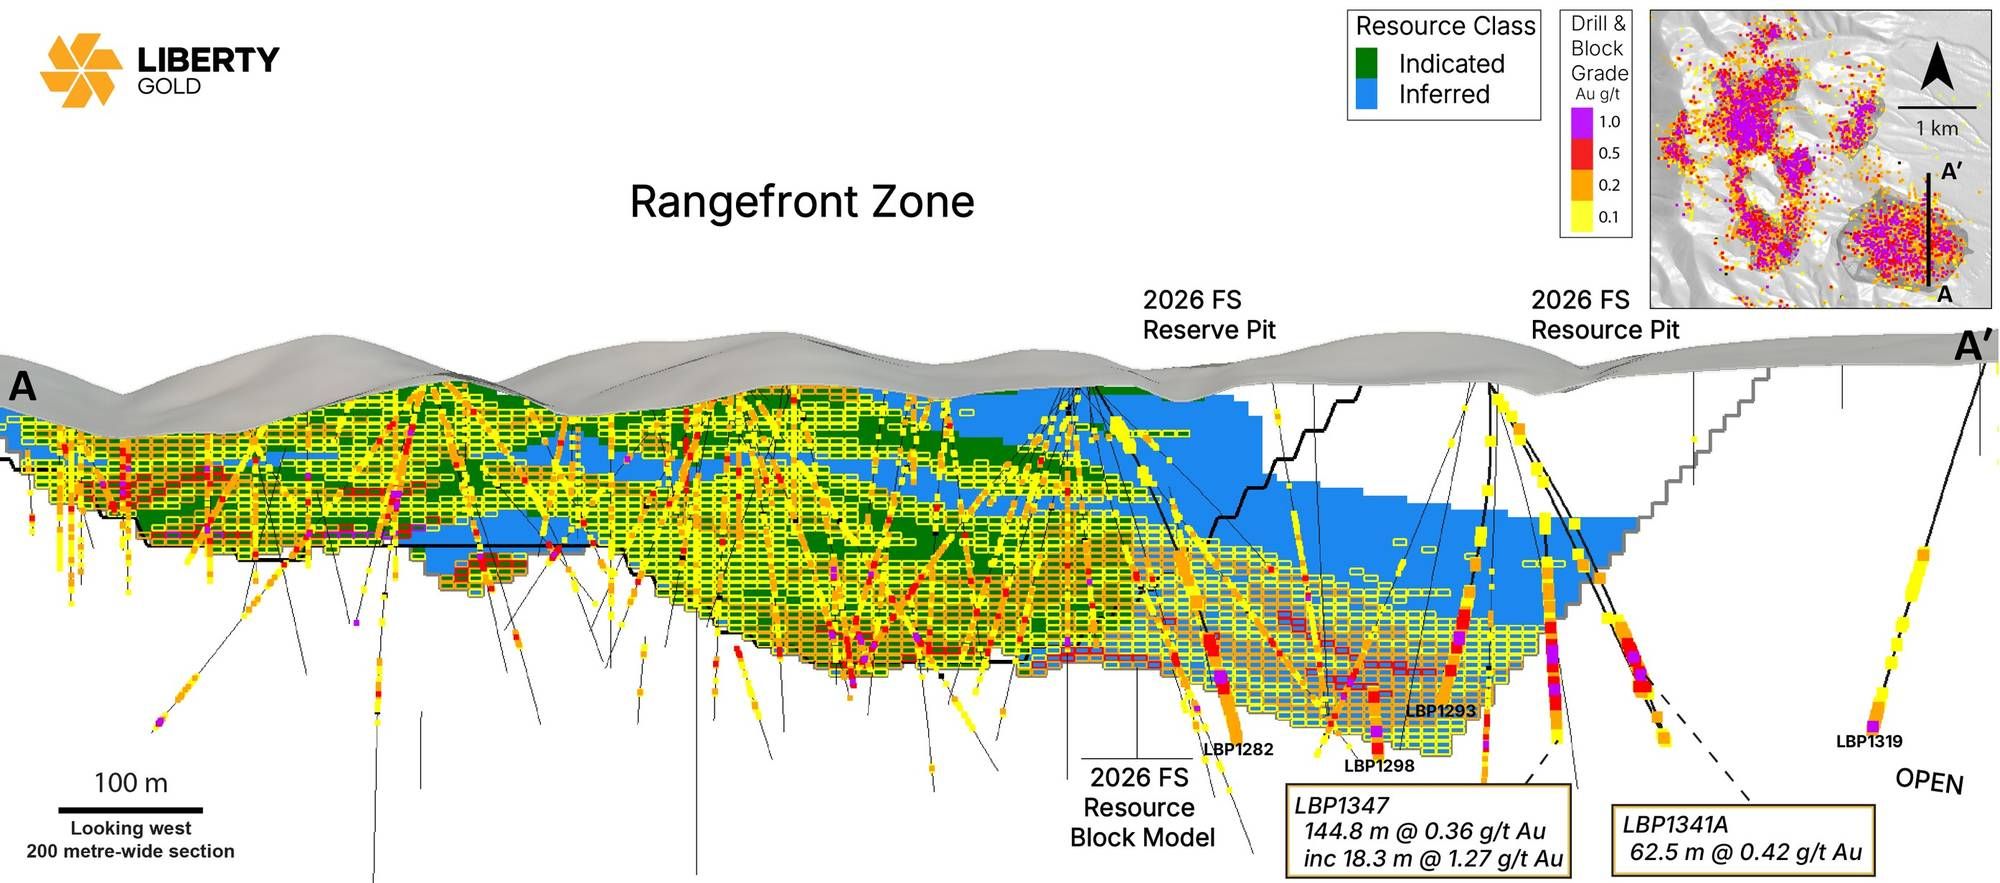The height and width of the screenshot is (883, 2000).
Task: Click the 'Resource Class' legend heading
Action: (1445, 26)
